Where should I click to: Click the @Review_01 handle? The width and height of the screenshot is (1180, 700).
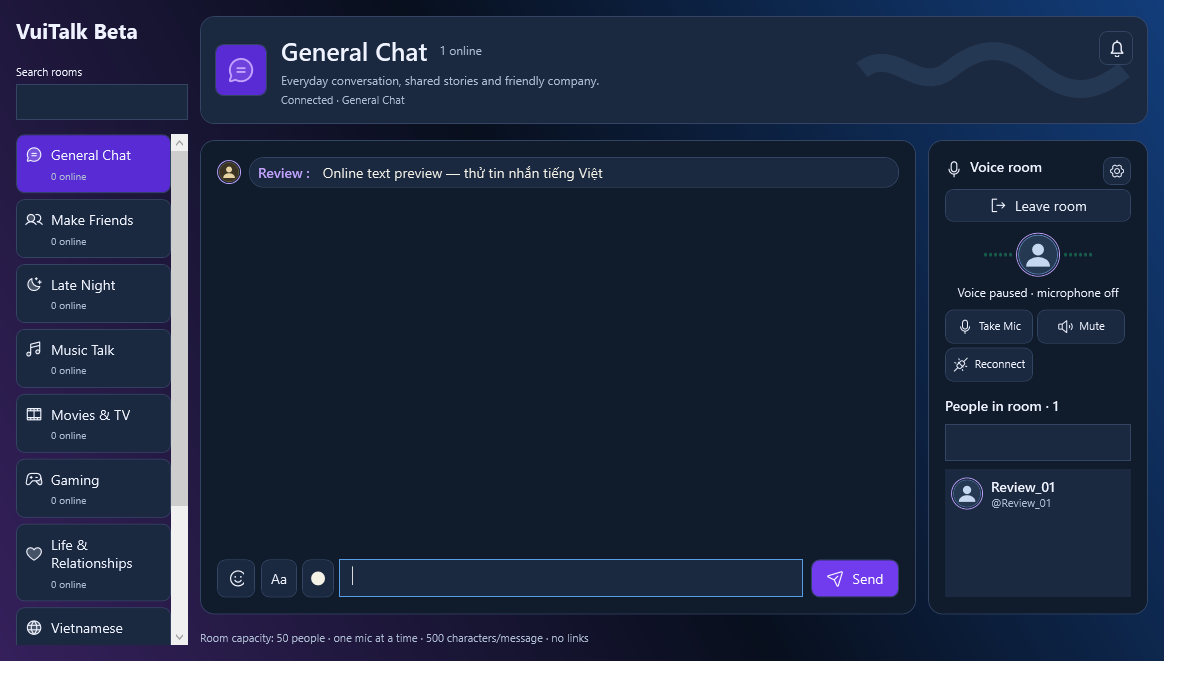coord(1021,504)
